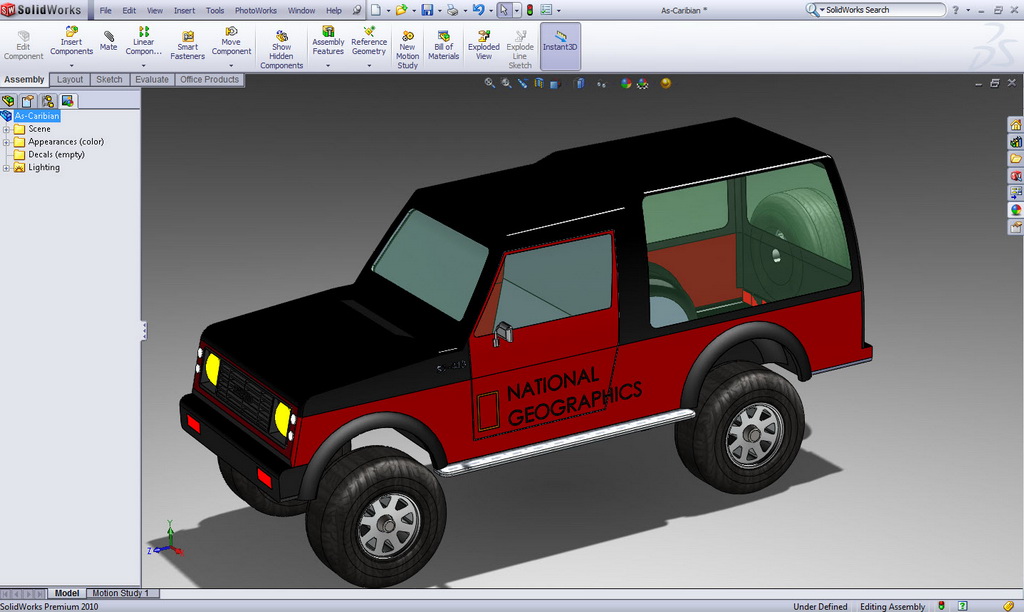Expand the Lighting tree node
Viewport: 1024px width, 612px height.
6,168
